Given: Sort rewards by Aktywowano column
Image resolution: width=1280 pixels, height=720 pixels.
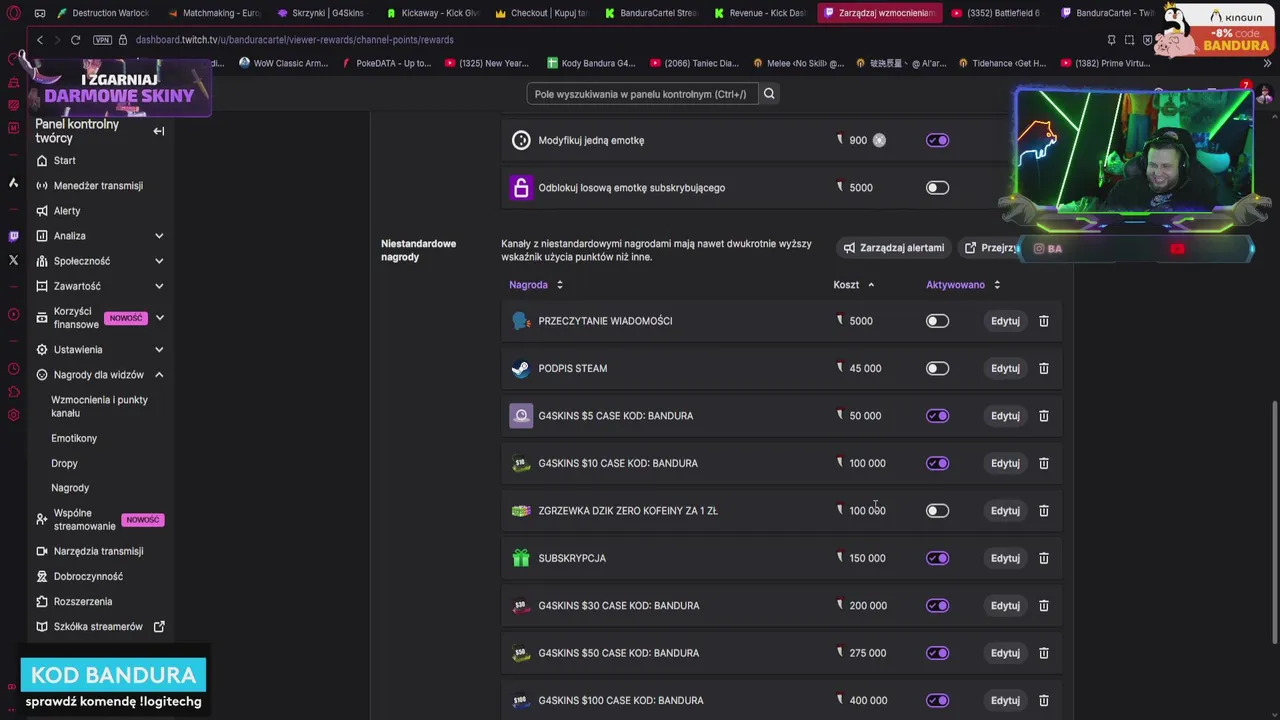Looking at the screenshot, I should click(963, 285).
